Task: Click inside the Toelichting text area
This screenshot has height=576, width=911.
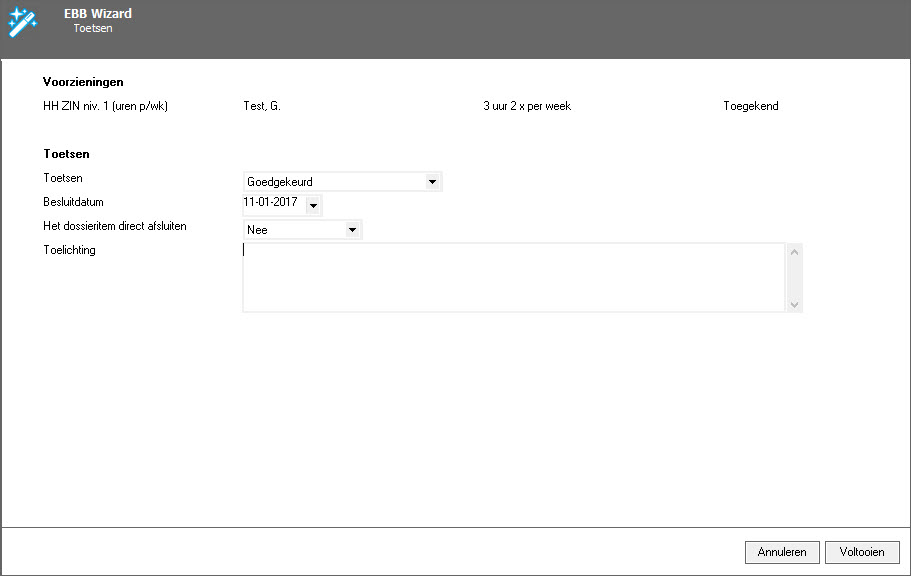Action: tap(513, 277)
